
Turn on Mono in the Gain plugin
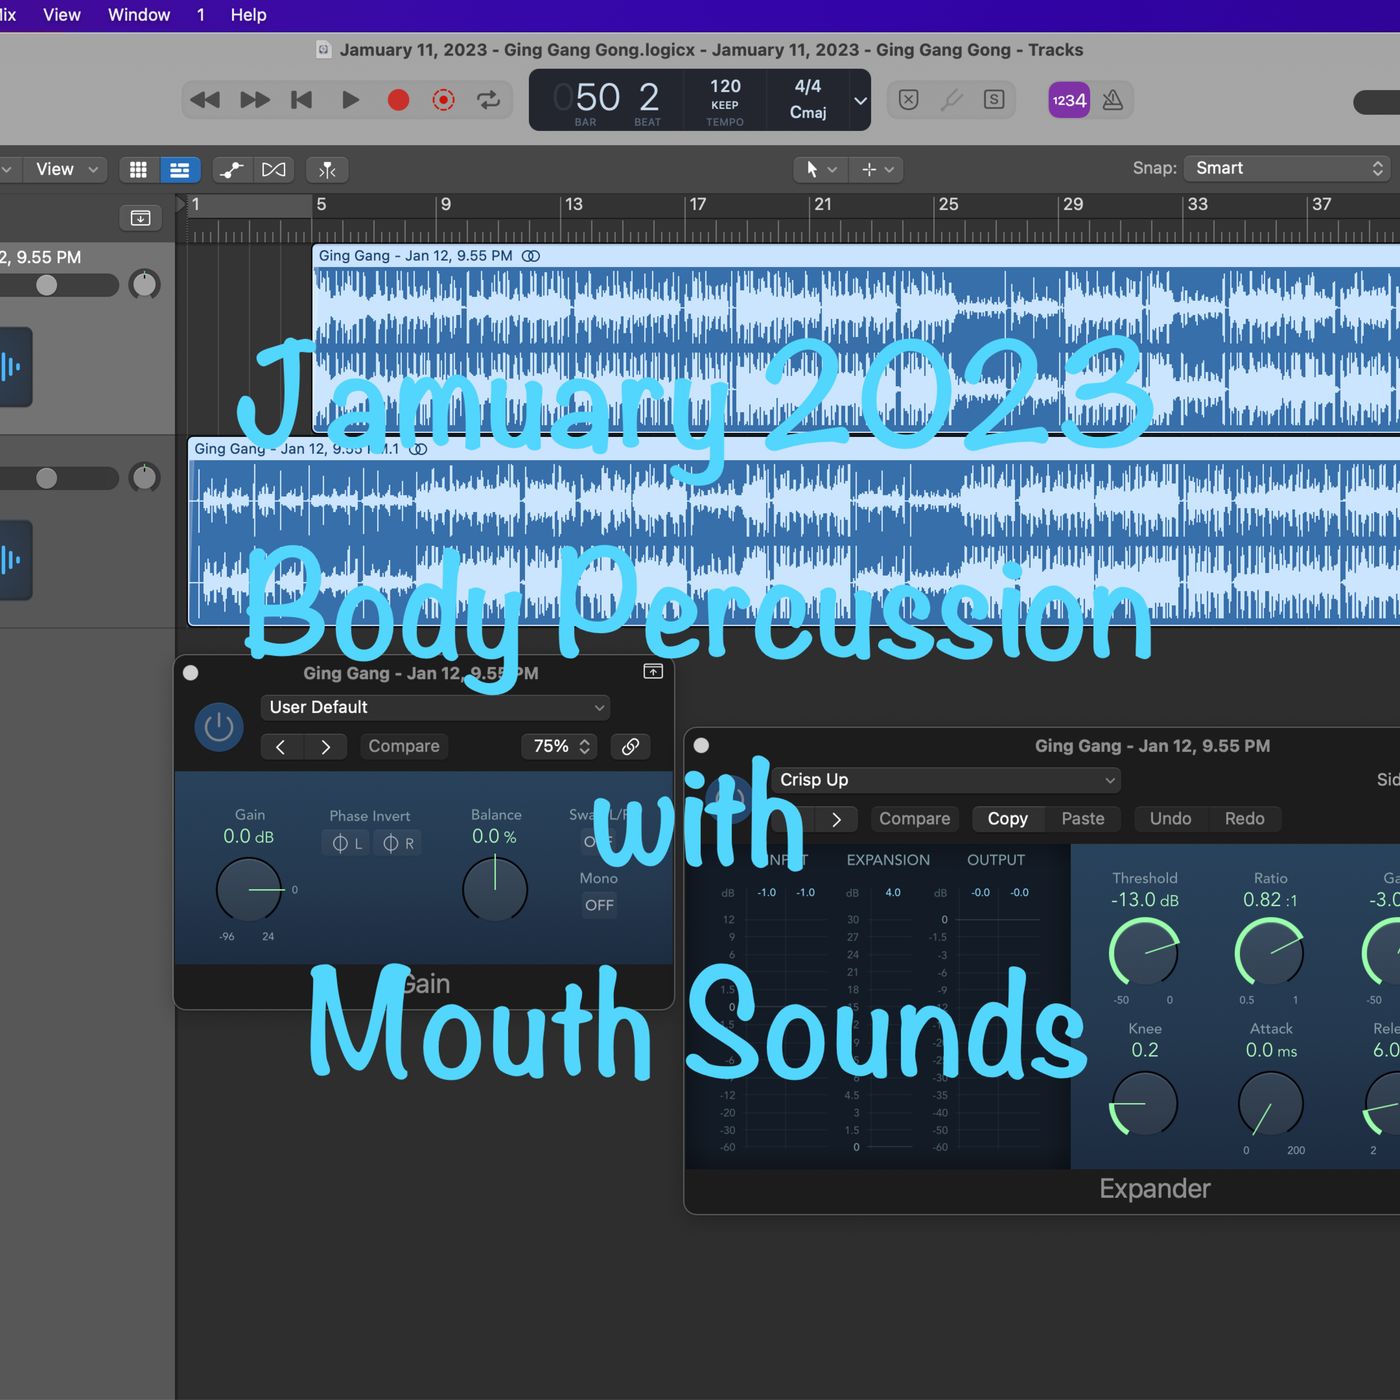pos(598,905)
